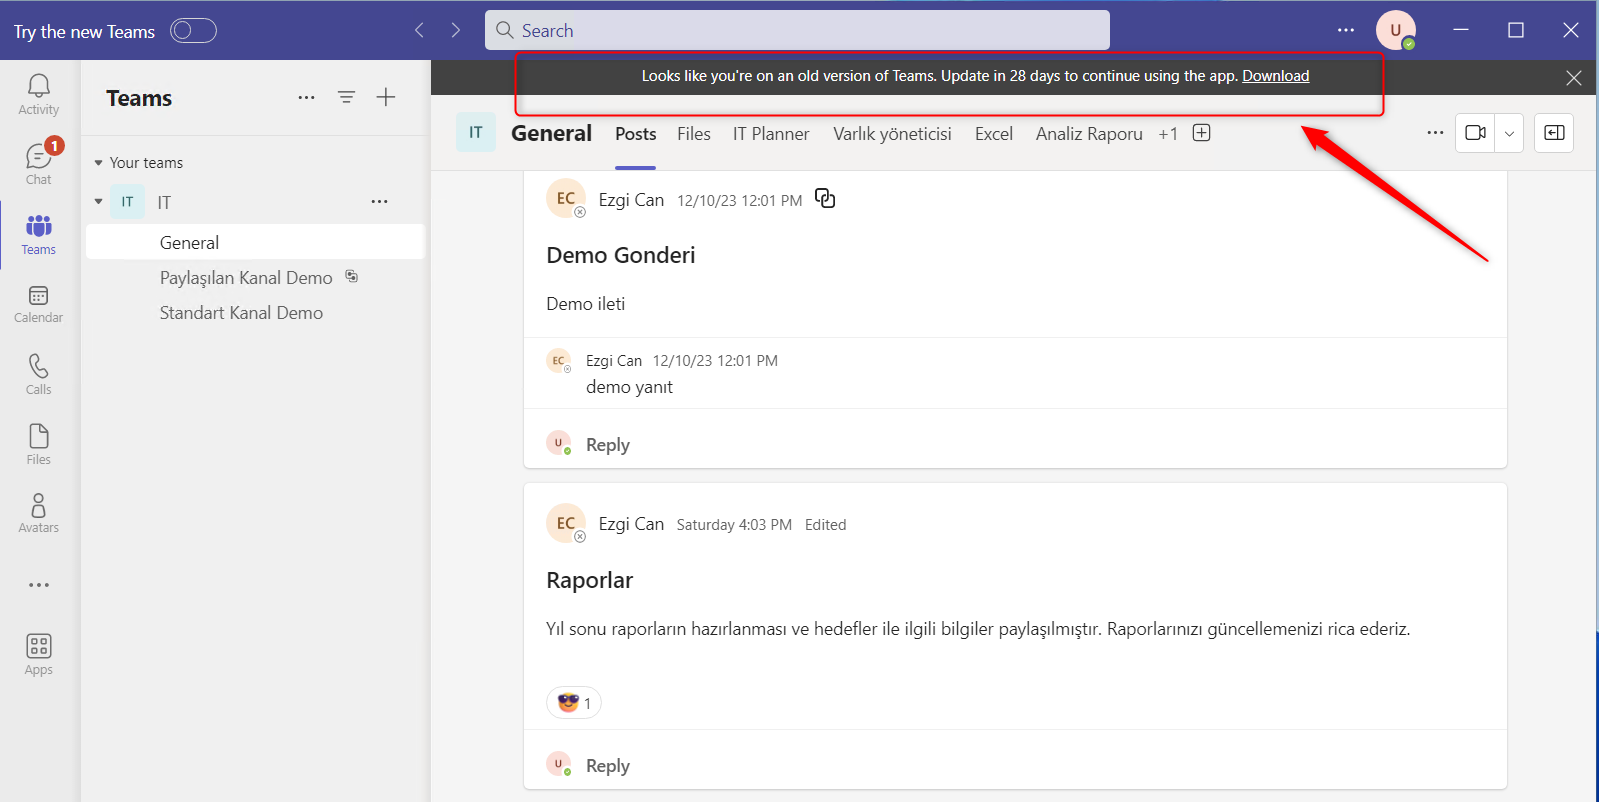Reply to the Demo Gonderi post

607,445
